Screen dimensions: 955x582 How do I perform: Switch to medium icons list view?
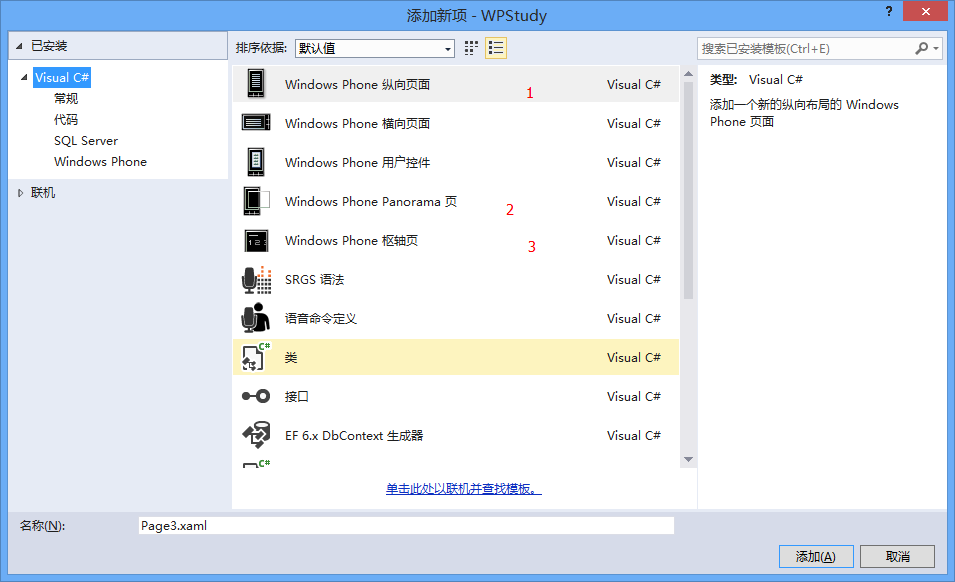[x=496, y=48]
